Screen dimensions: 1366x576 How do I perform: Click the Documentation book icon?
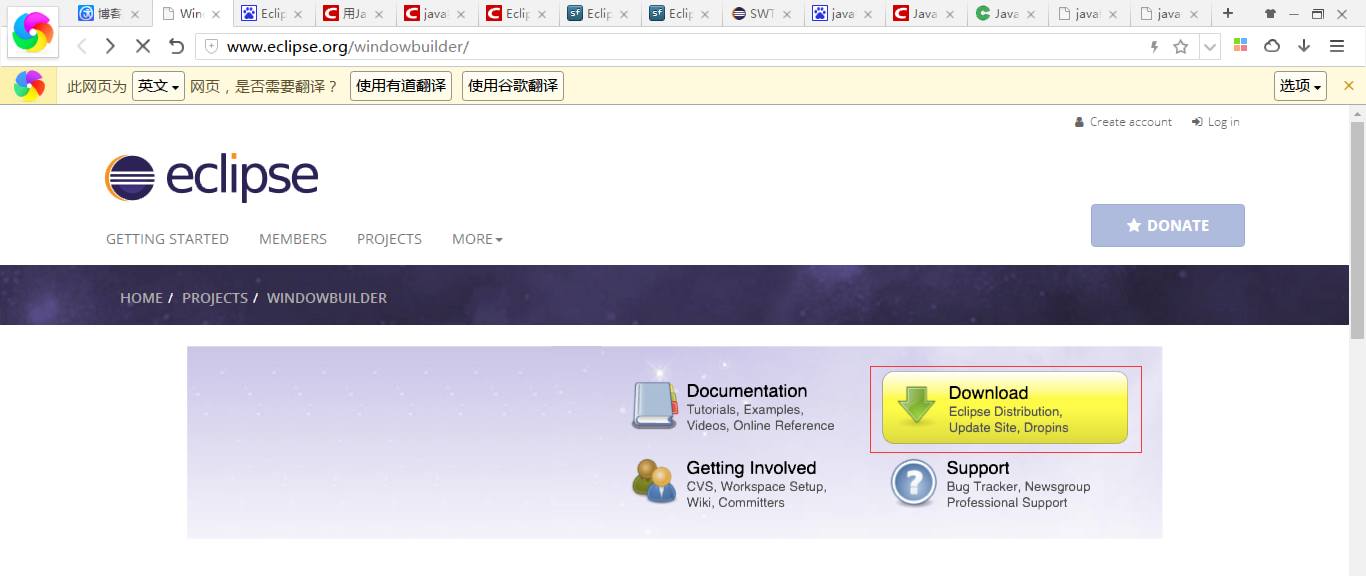654,406
